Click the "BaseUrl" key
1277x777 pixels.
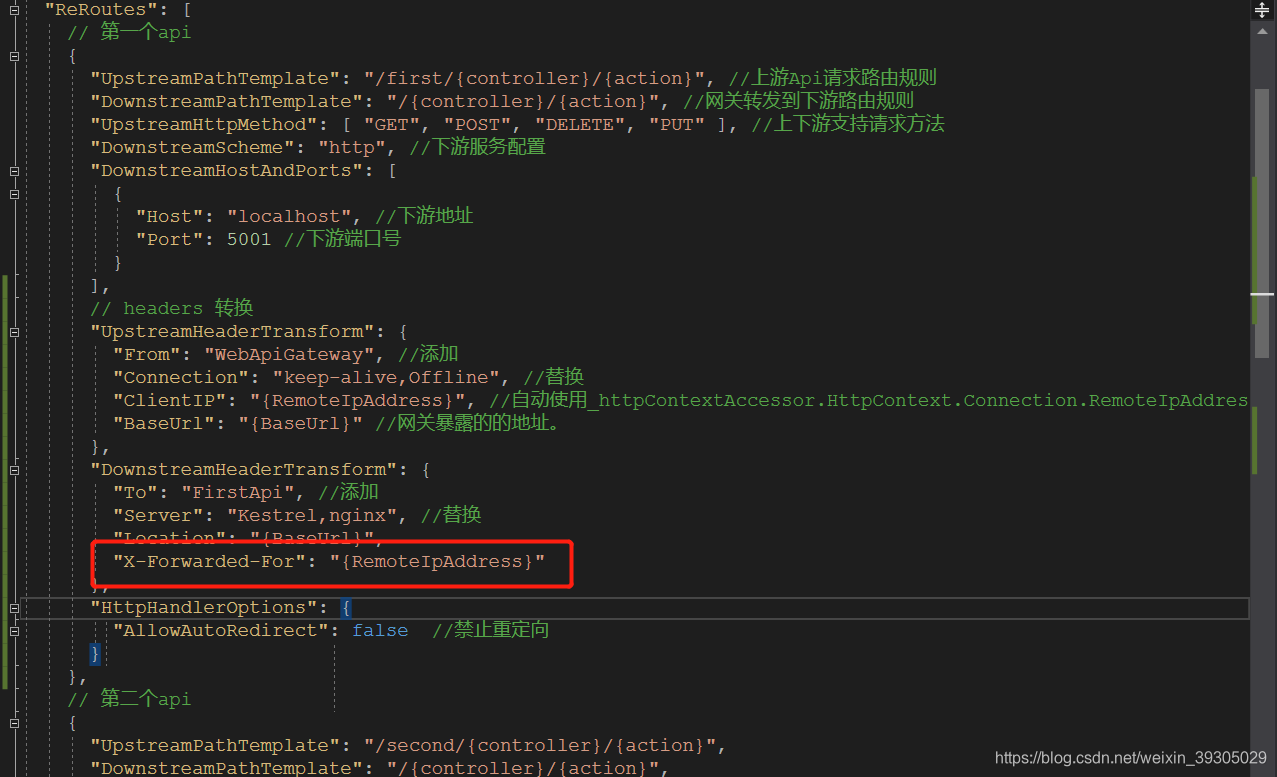pyautogui.click(x=164, y=423)
